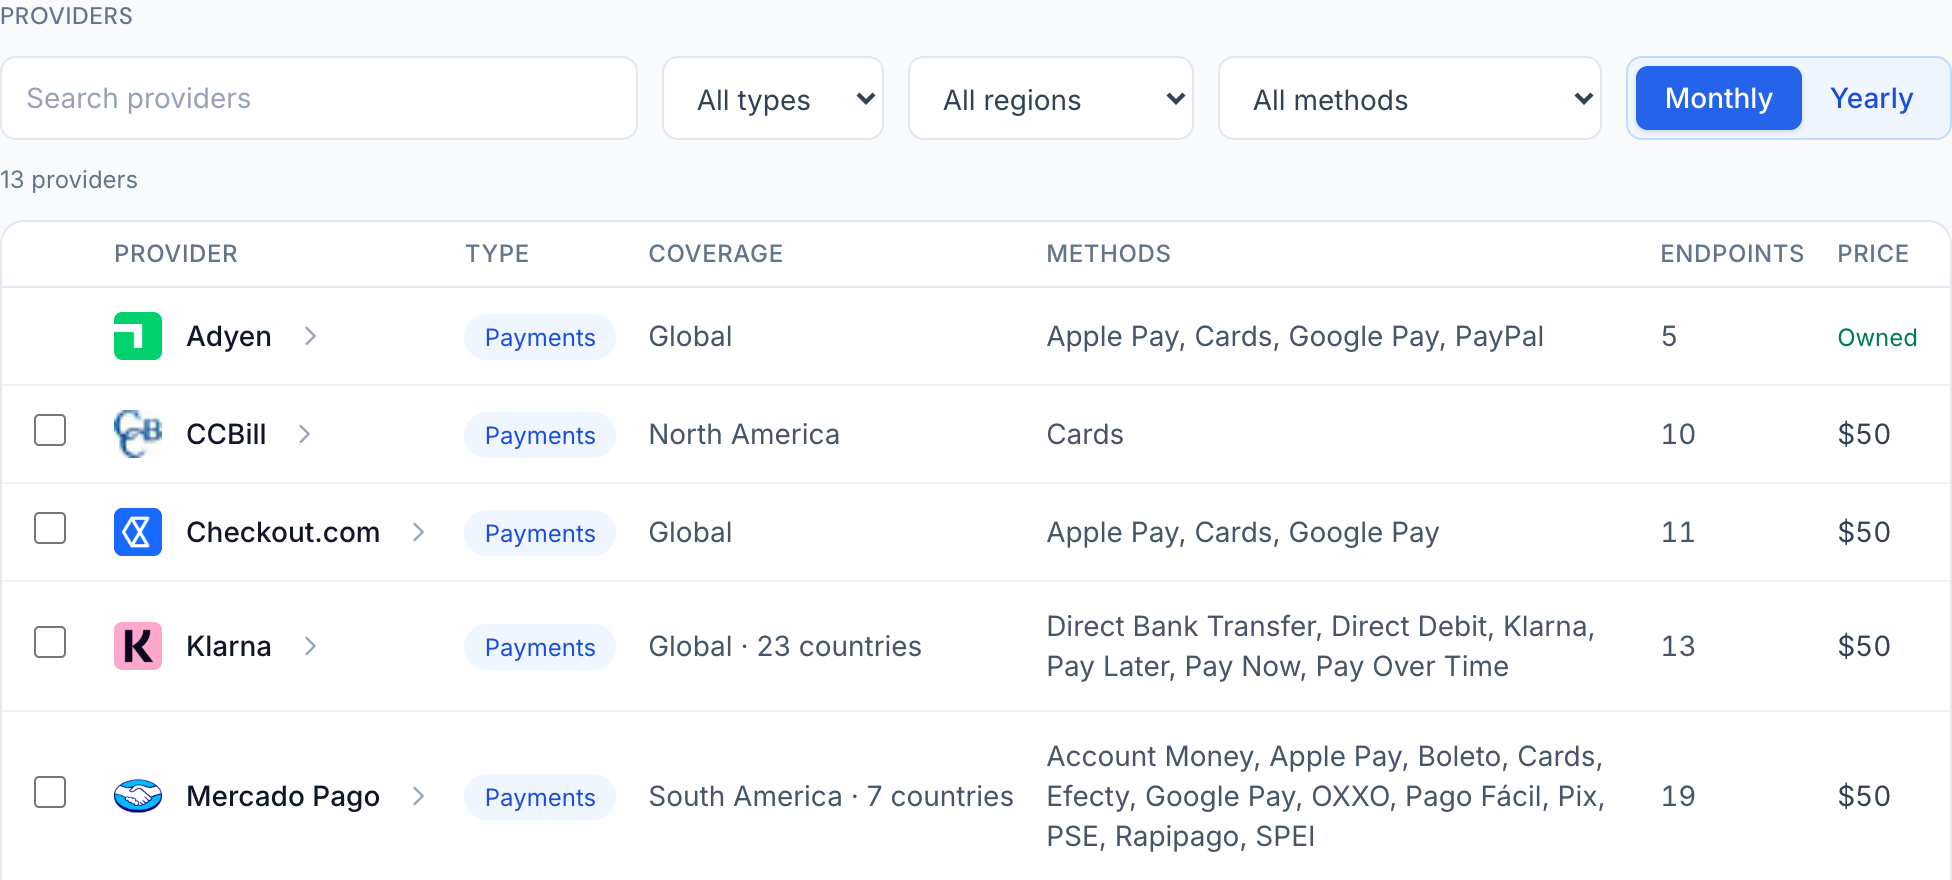
Task: Click the Adyen provider name
Action: click(x=229, y=336)
